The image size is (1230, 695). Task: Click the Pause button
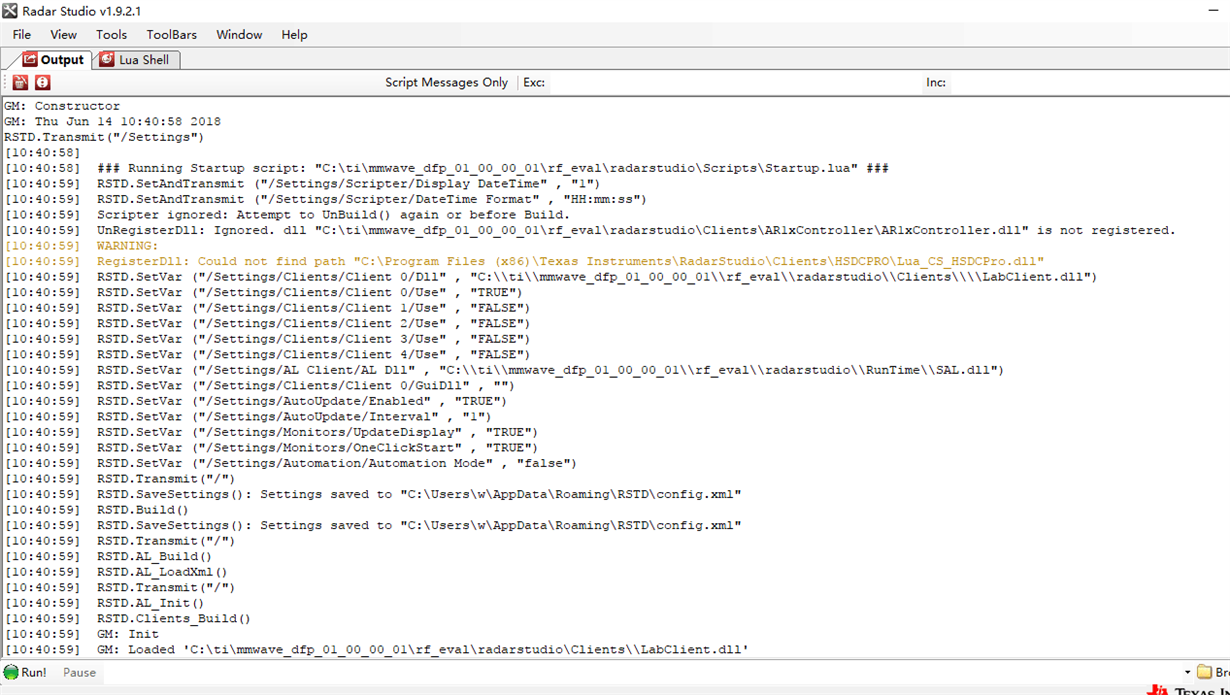pyautogui.click(x=79, y=672)
